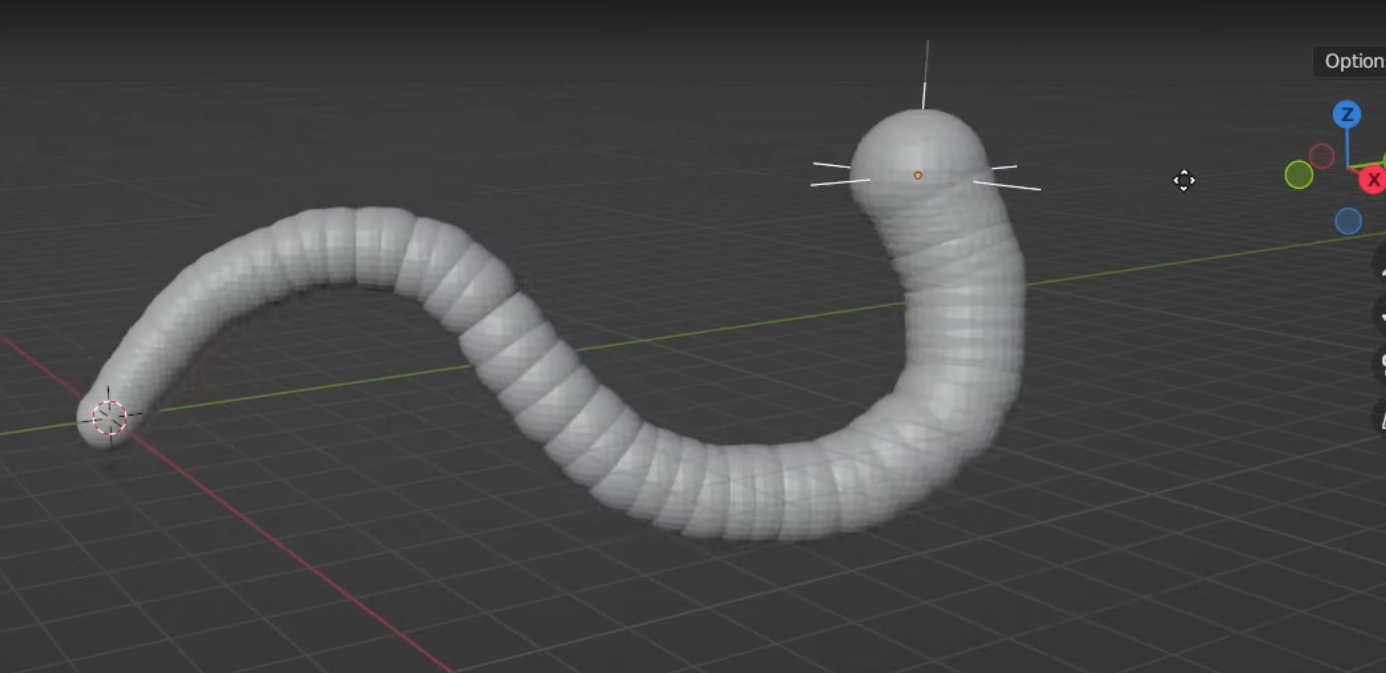1386x673 pixels.
Task: Click the green negative Y axis circle
Action: click(x=1299, y=175)
